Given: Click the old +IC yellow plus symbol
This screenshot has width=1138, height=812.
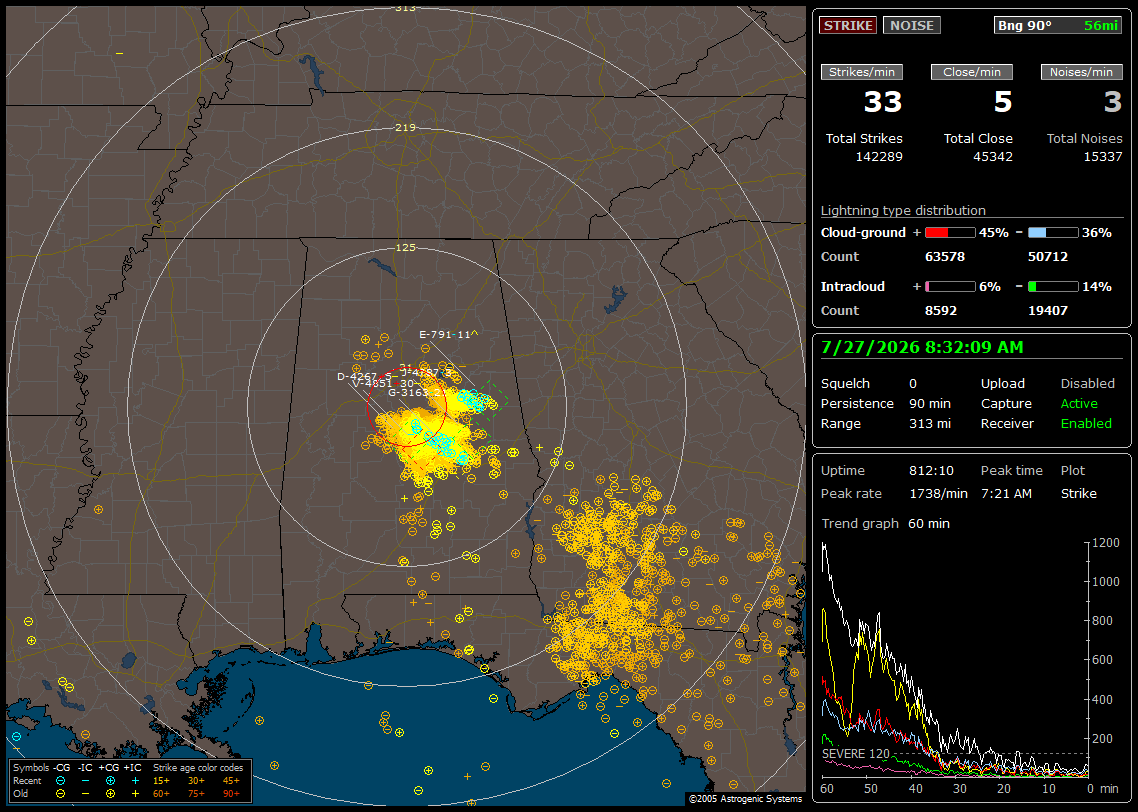Looking at the screenshot, I should click(135, 794).
